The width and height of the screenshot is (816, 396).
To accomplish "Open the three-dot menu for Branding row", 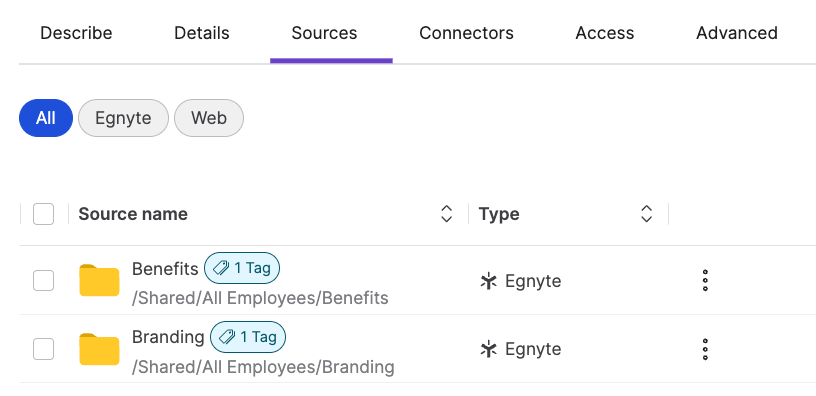I will pyautogui.click(x=705, y=349).
